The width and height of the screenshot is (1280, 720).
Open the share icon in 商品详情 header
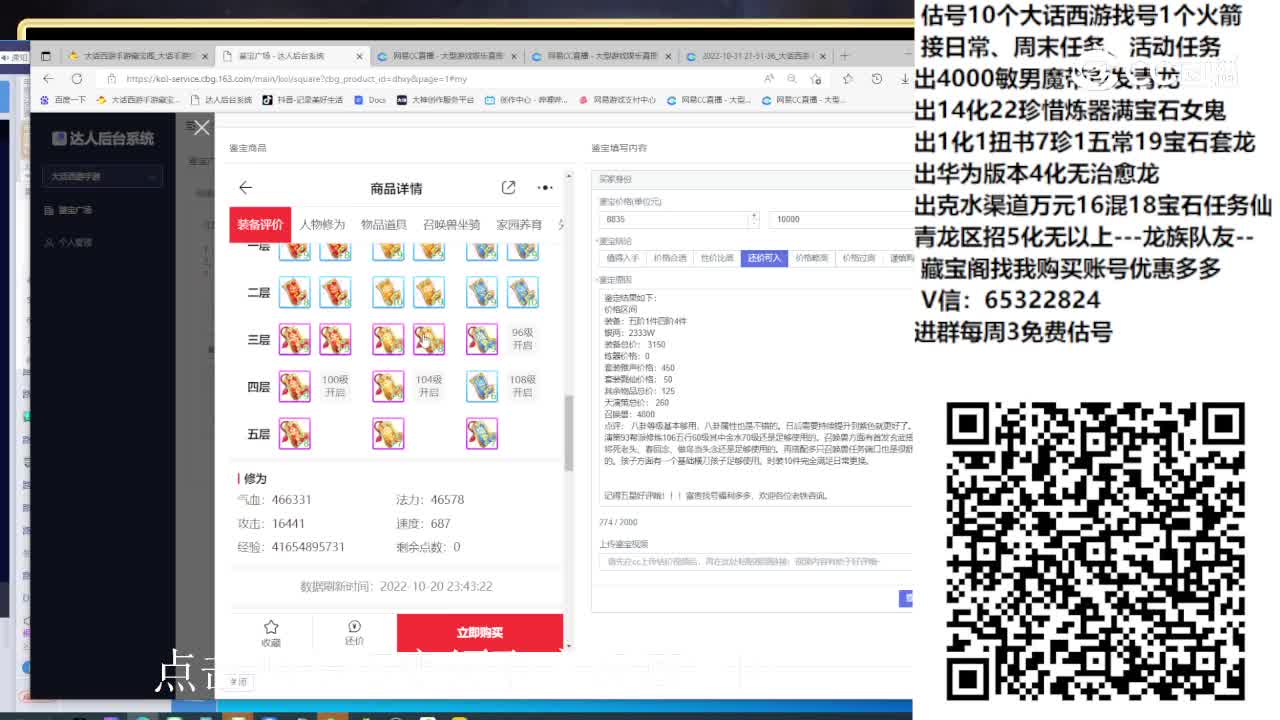[508, 187]
